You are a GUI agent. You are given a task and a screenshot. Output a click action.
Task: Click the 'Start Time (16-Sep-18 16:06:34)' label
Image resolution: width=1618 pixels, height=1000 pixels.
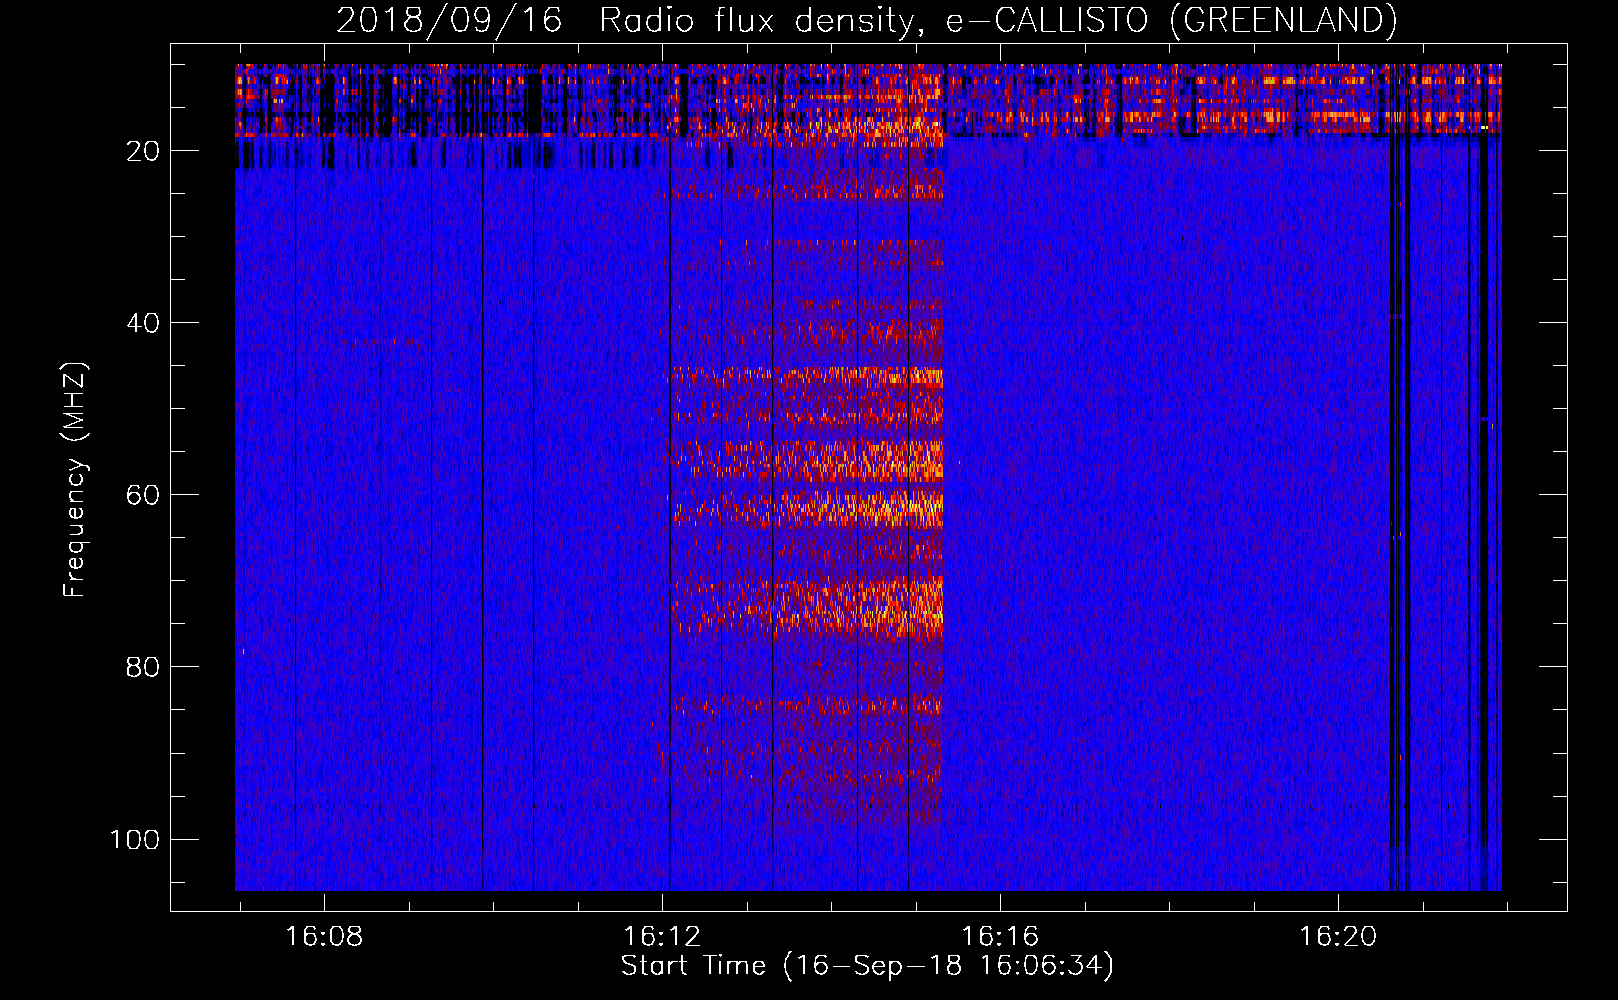867,966
